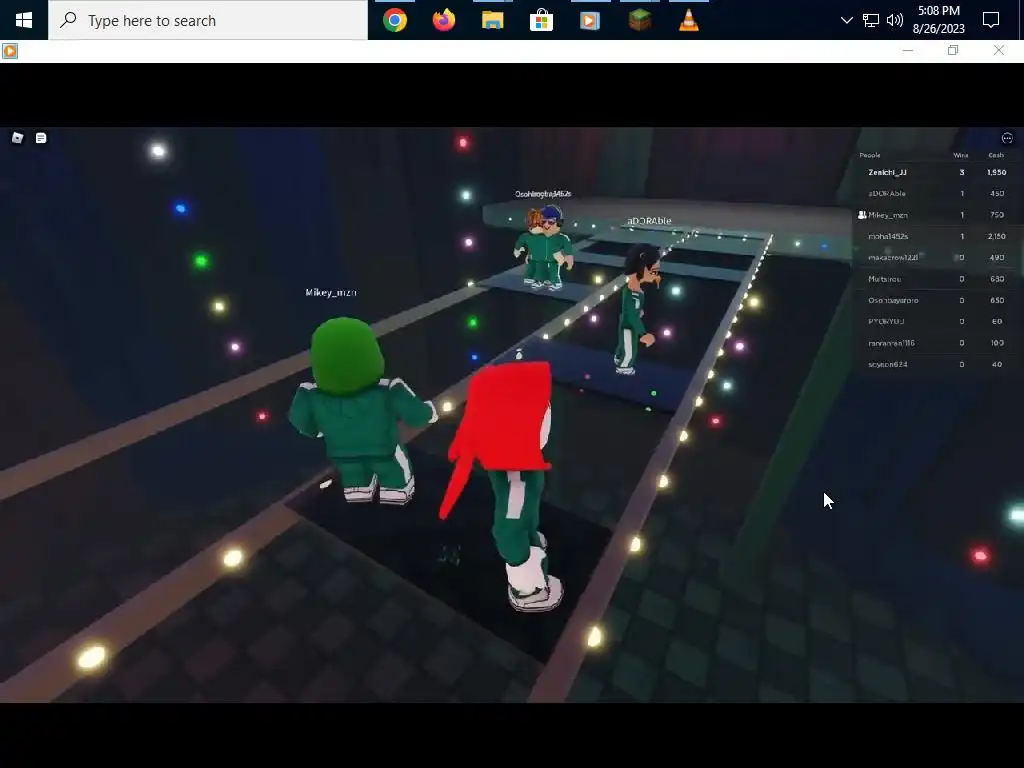Click the volume speaker icon in the tray

click(x=895, y=20)
